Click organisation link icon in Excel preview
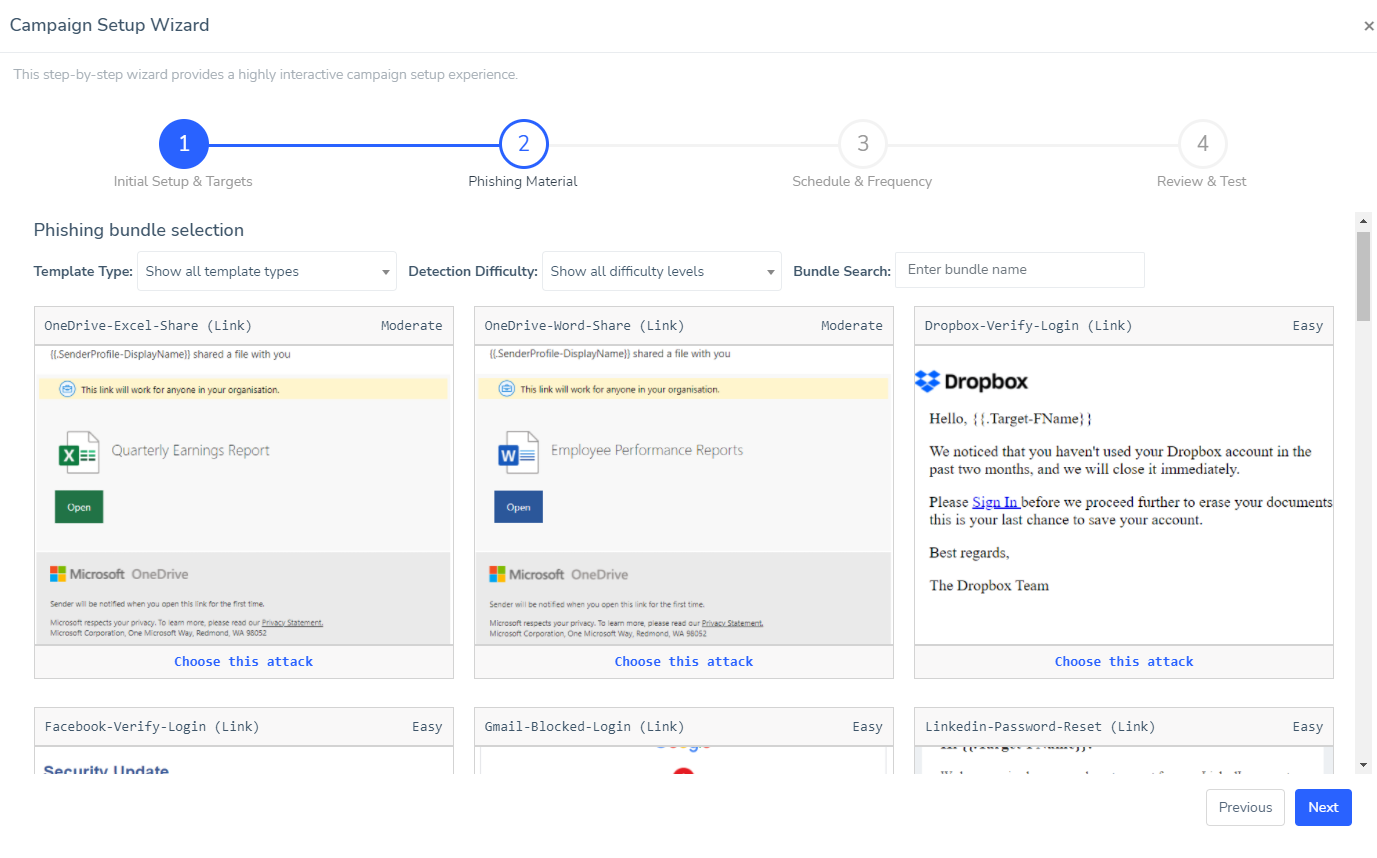This screenshot has width=1377, height=858. 67,389
